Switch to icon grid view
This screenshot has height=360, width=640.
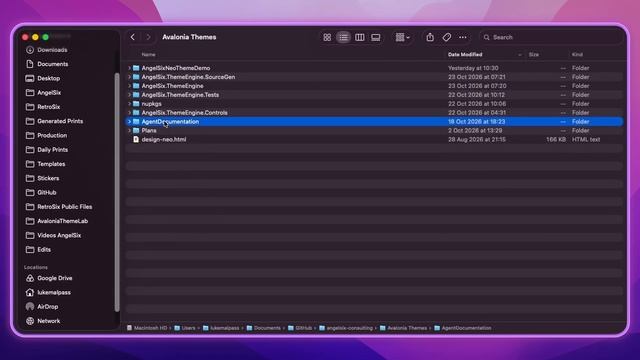tap(327, 37)
